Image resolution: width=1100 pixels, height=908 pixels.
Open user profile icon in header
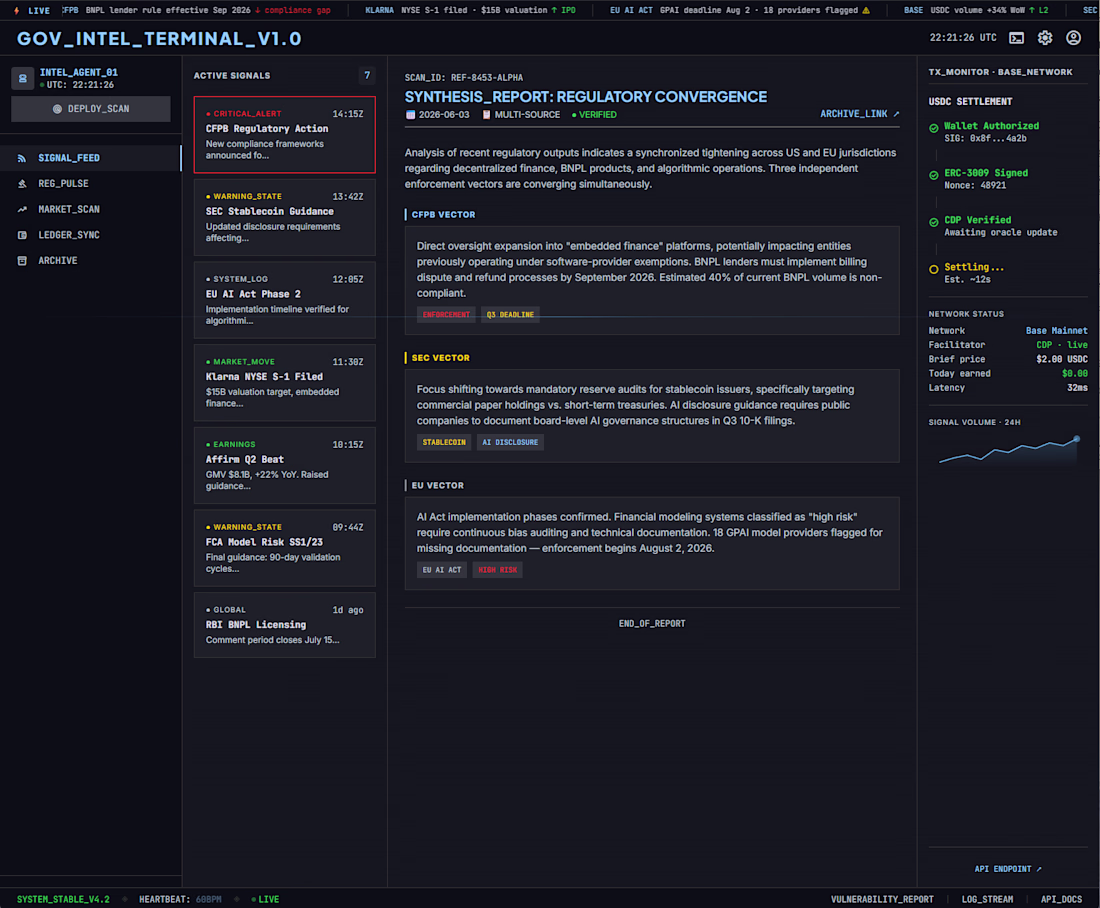pyautogui.click(x=1073, y=38)
